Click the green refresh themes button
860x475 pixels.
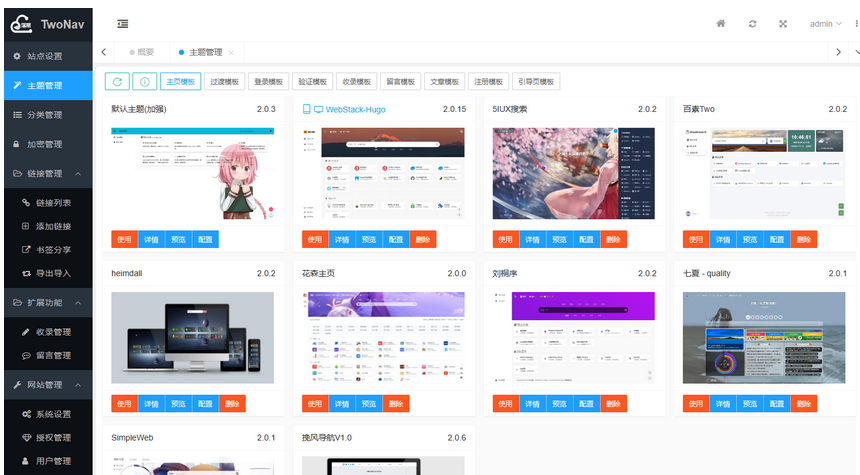(117, 82)
